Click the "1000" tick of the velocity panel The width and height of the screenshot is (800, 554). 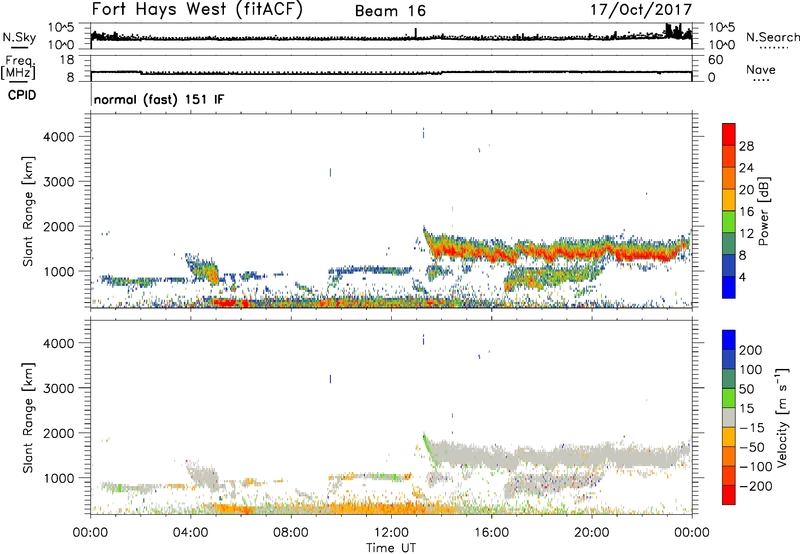58,478
